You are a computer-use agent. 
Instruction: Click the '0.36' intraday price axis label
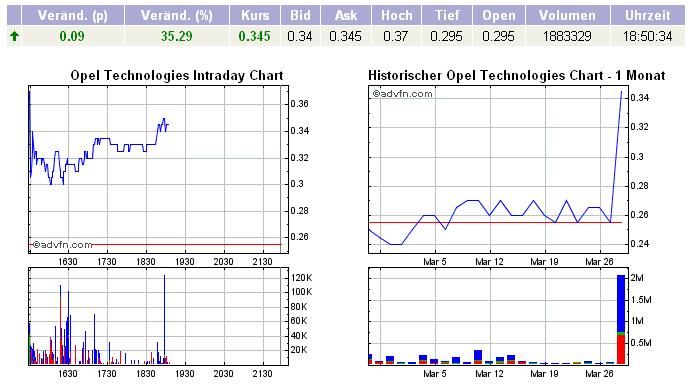[x=300, y=104]
